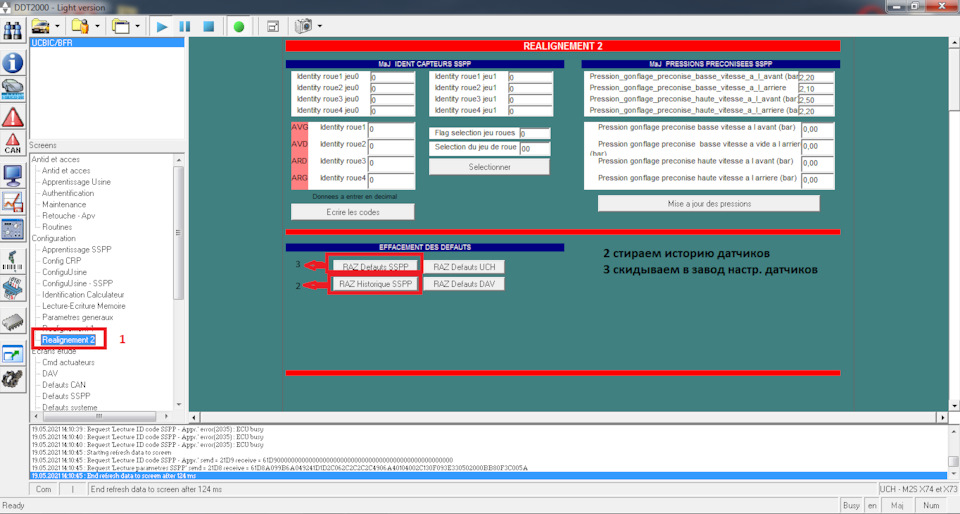
Task: Open Cmd actuateurs screen
Action: pyautogui.click(x=69, y=362)
